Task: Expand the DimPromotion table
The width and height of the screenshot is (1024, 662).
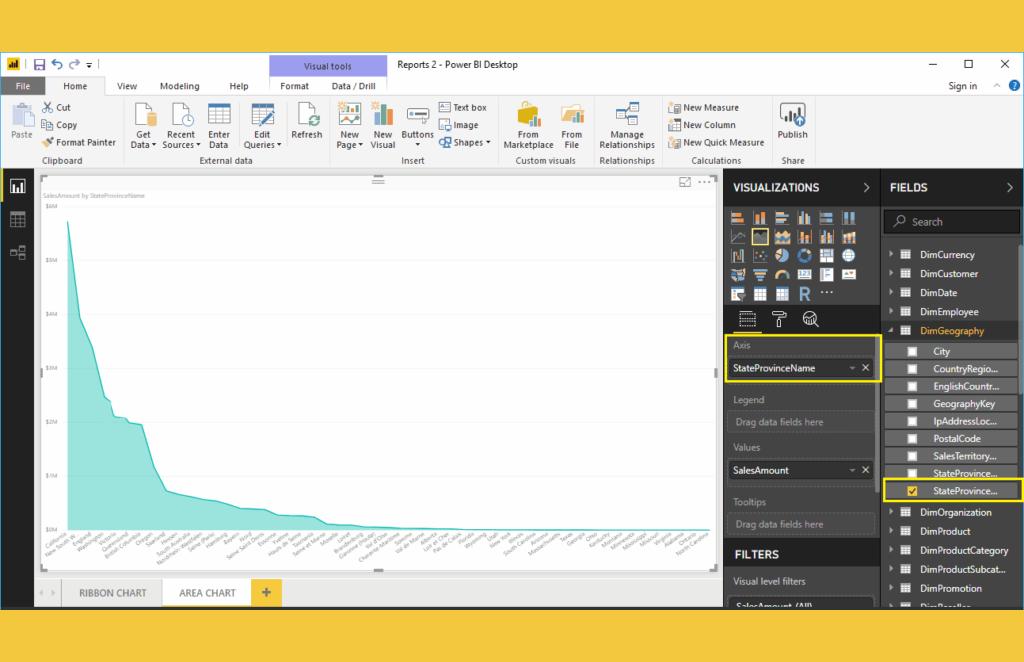Action: pyautogui.click(x=891, y=588)
